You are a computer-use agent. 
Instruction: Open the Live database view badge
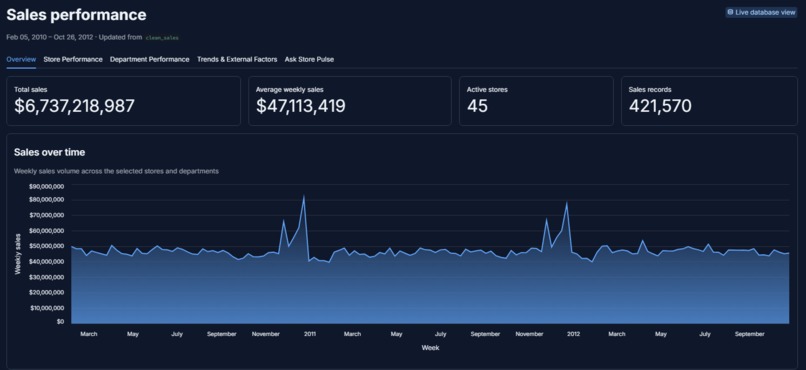[x=761, y=12]
